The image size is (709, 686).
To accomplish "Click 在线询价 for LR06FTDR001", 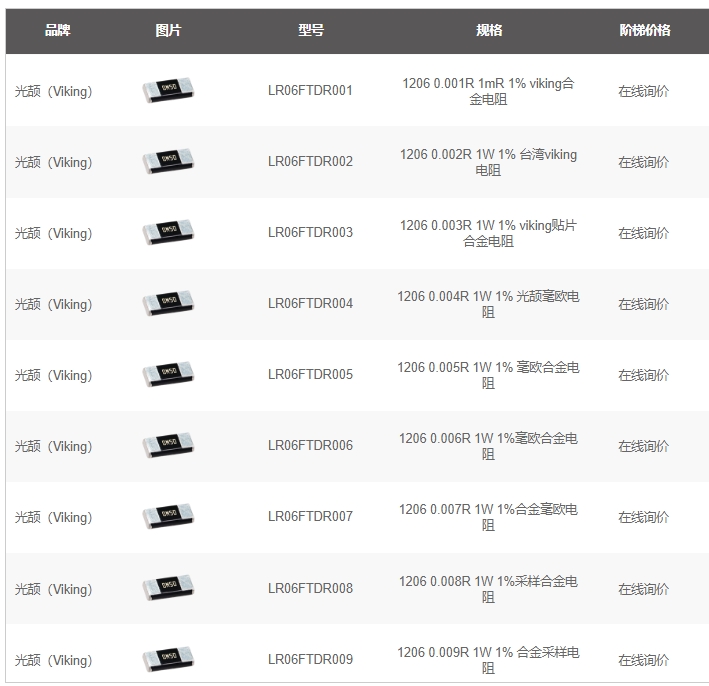I will 643,91.
